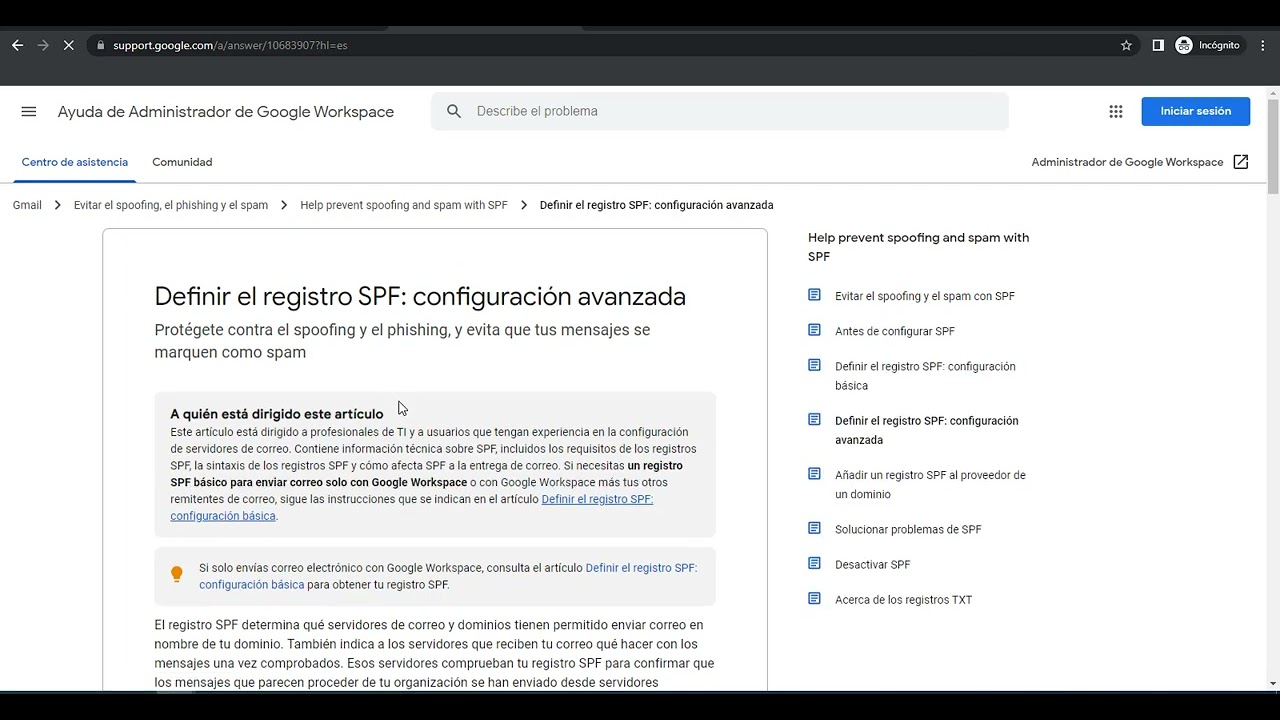Click the browser forward arrow
Viewport: 1280px width, 720px height.
(x=43, y=45)
